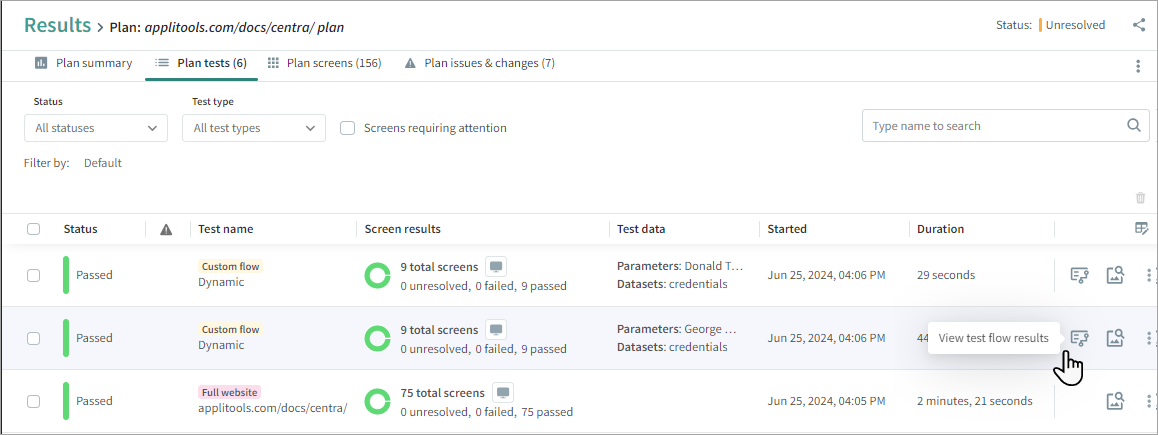Click the device monitor icon beside 75 total screens
The width and height of the screenshot is (1158, 435).
coord(503,392)
